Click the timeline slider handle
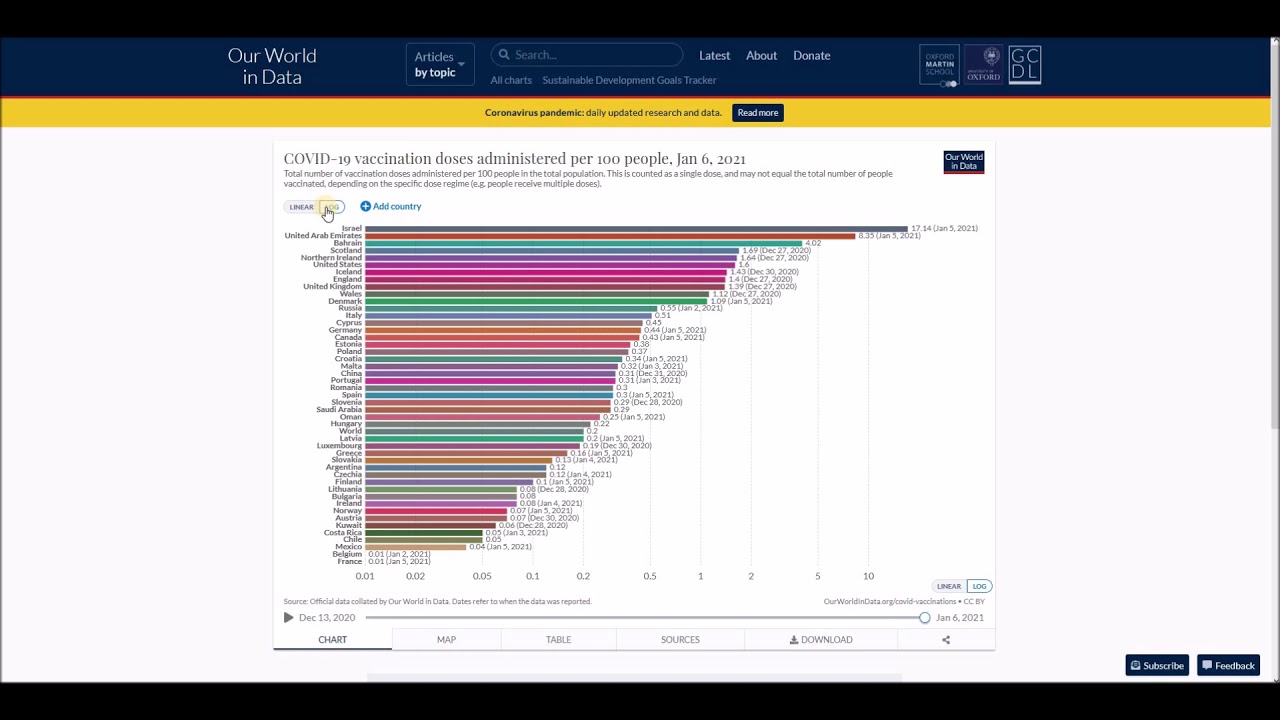This screenshot has height=720, width=1280. (x=924, y=618)
